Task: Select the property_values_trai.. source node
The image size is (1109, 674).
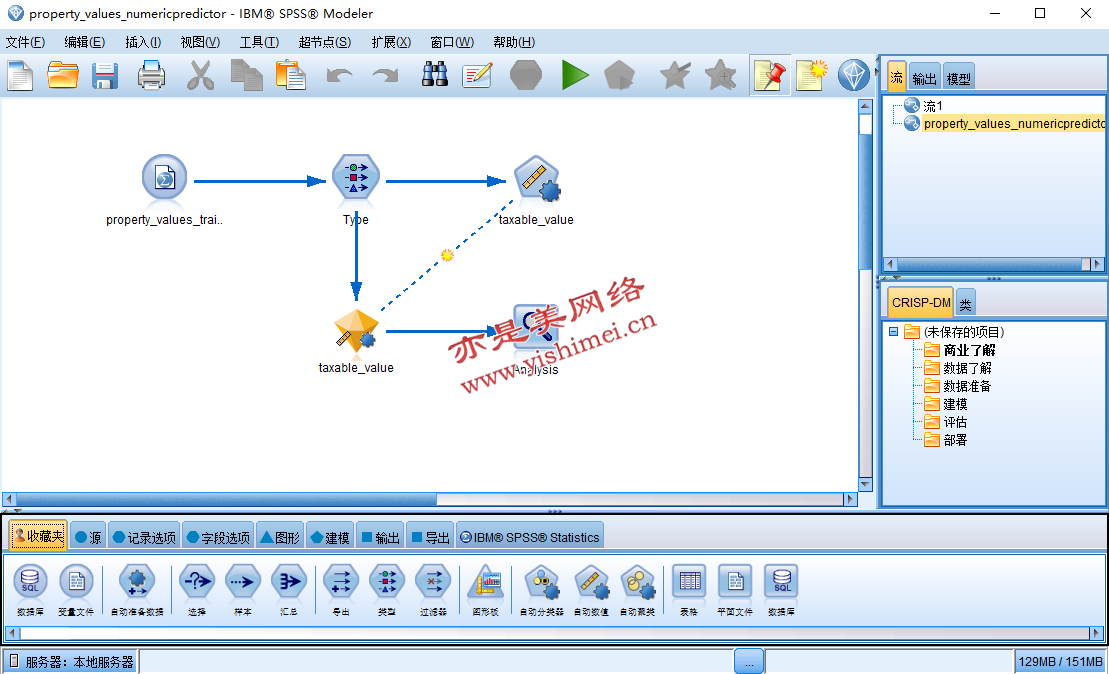Action: coord(164,178)
